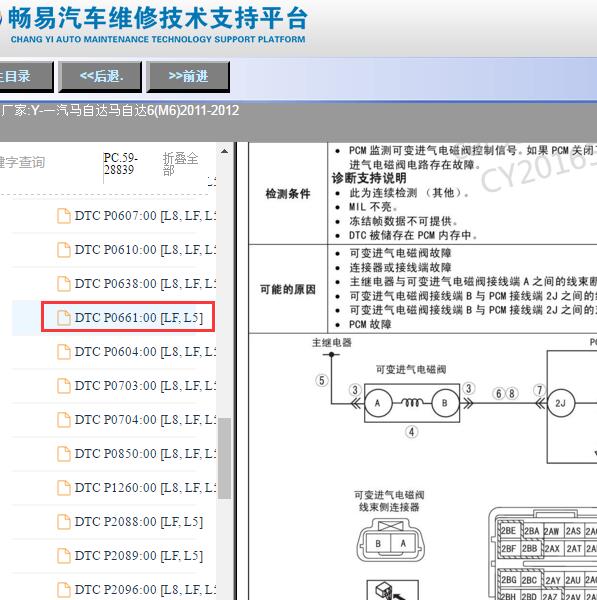Click the tree panel scroll-up arrow
This screenshot has height=600, width=597.
point(224,152)
